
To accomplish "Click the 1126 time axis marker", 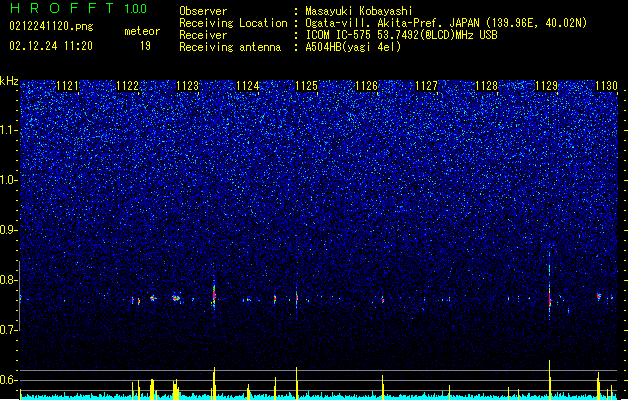I will click(367, 86).
